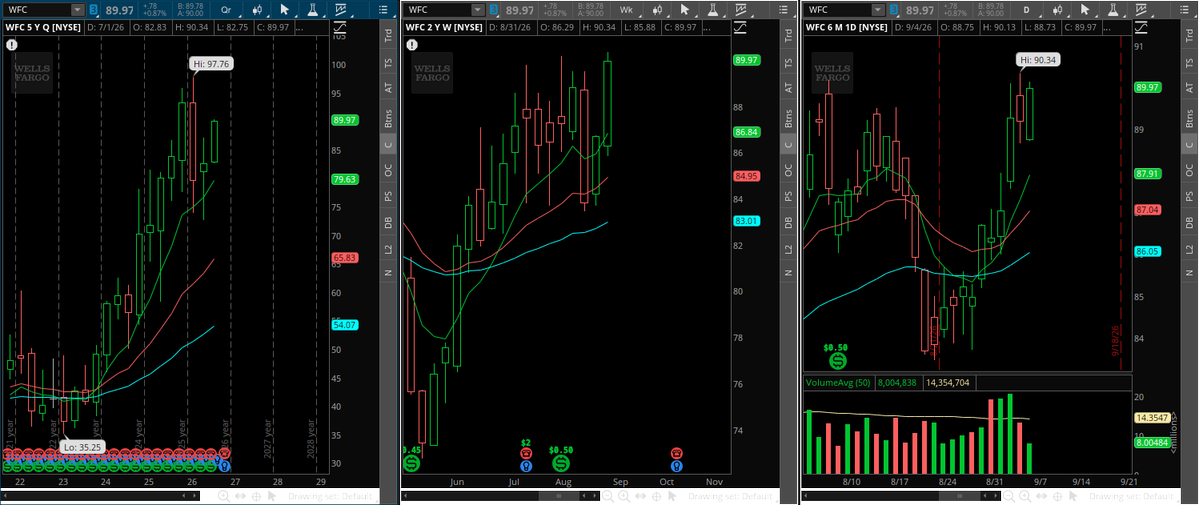The width and height of the screenshot is (1199, 505).
Task: Expand WFC symbol dropdown in weekly chart
Action: pos(478,10)
